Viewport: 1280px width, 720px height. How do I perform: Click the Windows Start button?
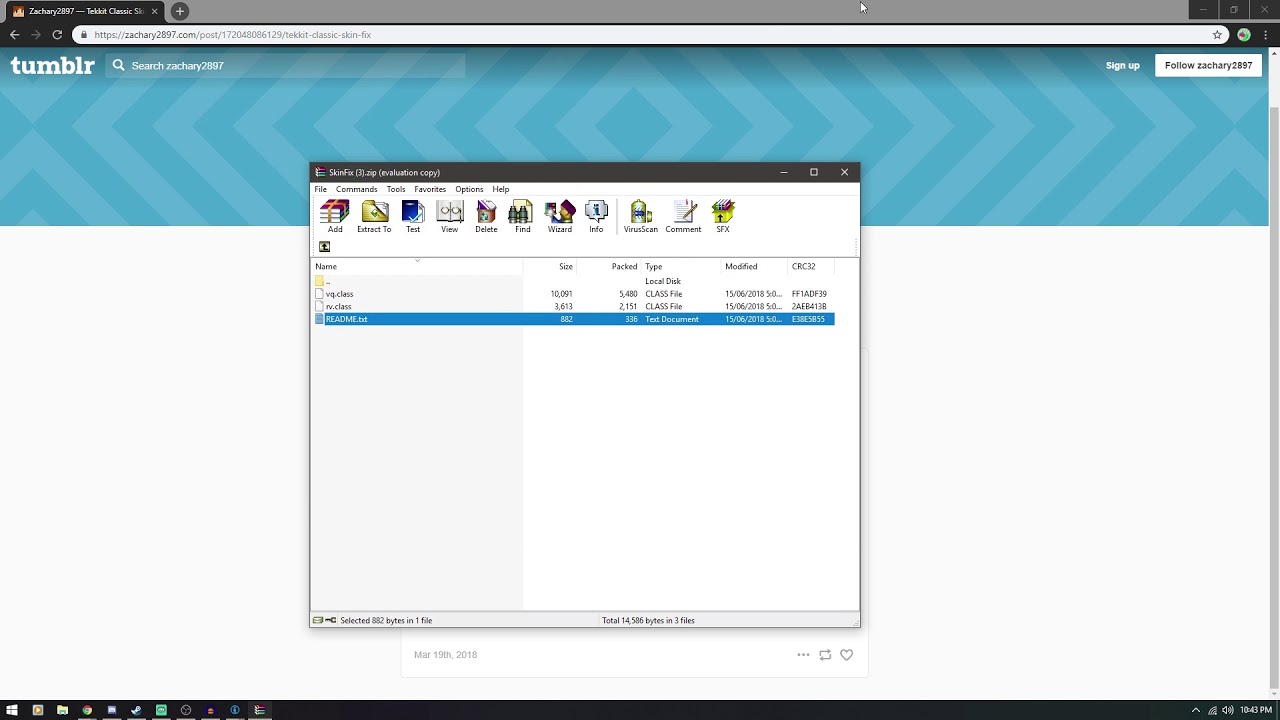point(12,710)
